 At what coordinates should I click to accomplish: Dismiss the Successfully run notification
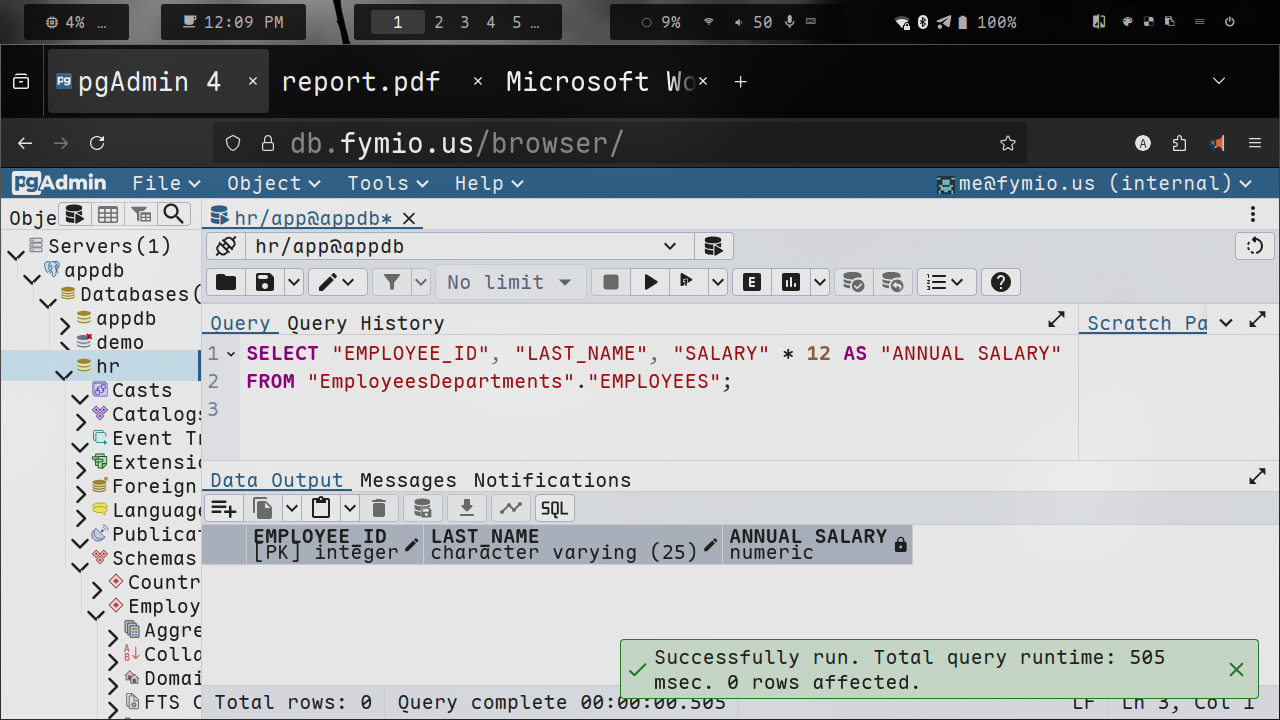click(x=1236, y=669)
